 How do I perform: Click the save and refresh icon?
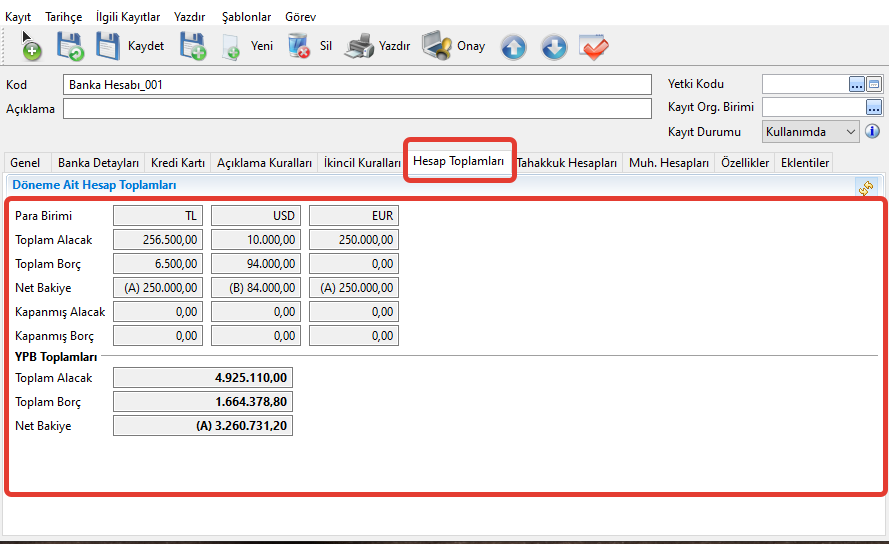pyautogui.click(x=69, y=46)
